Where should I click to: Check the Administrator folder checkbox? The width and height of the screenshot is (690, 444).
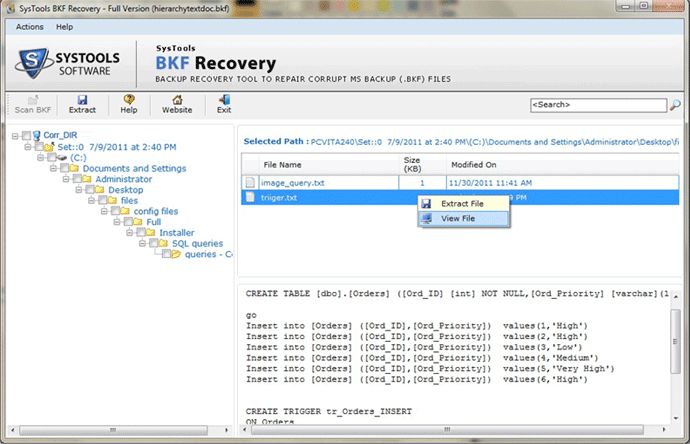[x=77, y=179]
